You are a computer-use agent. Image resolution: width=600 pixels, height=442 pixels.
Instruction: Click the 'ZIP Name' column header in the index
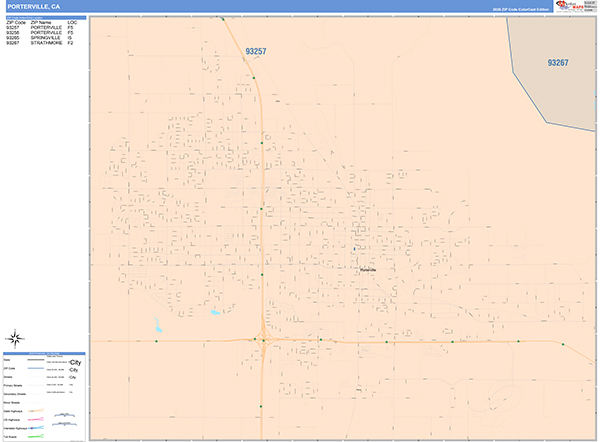(41, 23)
